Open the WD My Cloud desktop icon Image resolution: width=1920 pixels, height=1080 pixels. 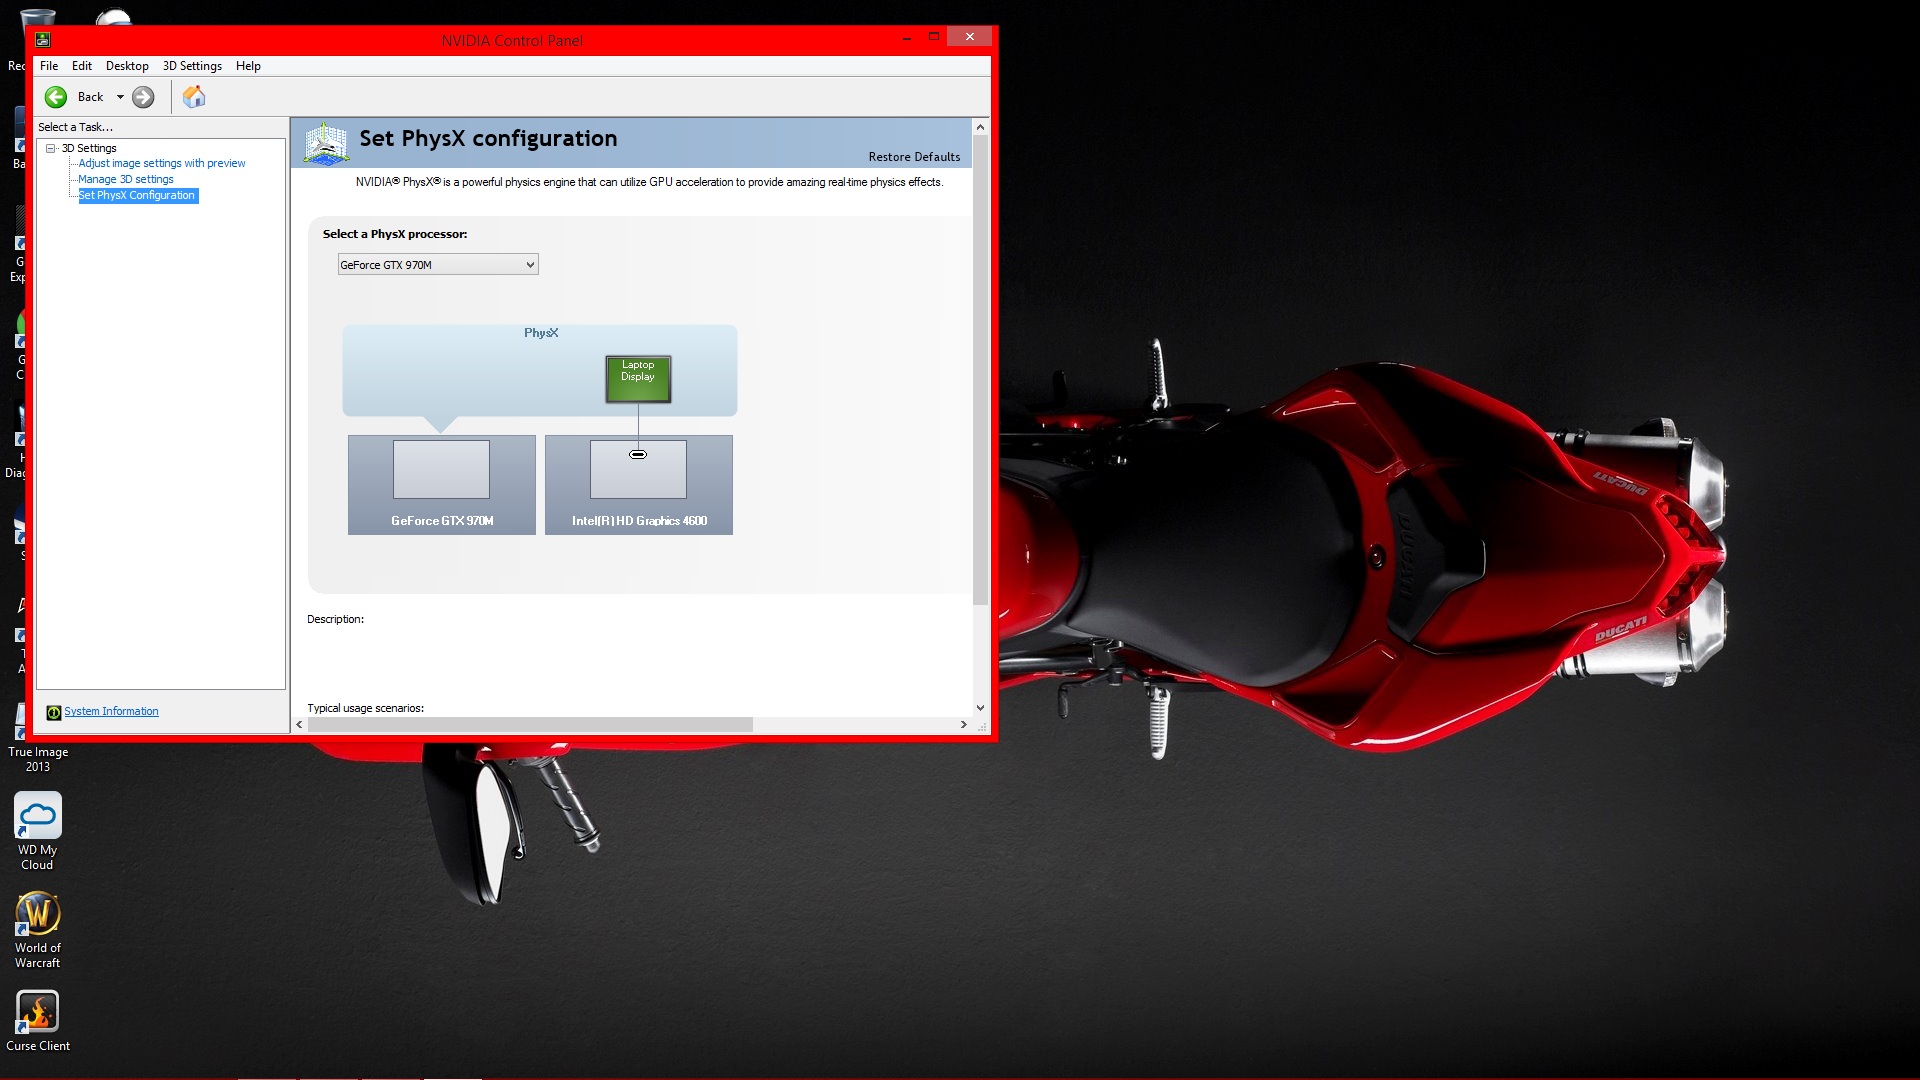tap(38, 831)
